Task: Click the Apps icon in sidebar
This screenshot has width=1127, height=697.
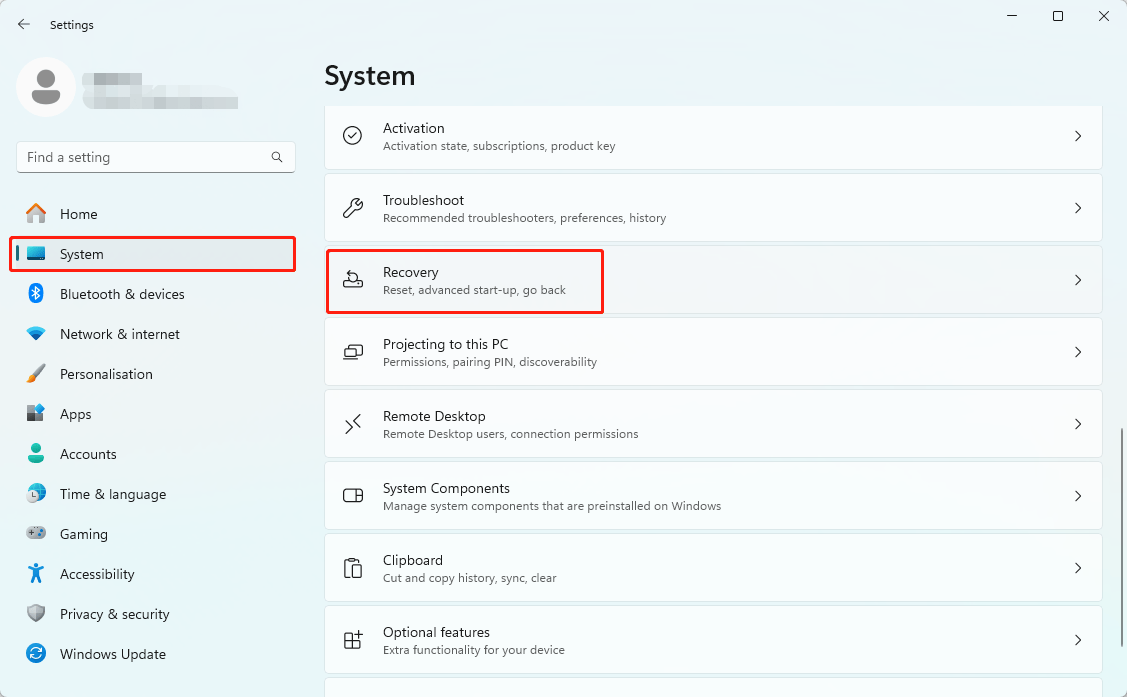Action: coord(36,413)
